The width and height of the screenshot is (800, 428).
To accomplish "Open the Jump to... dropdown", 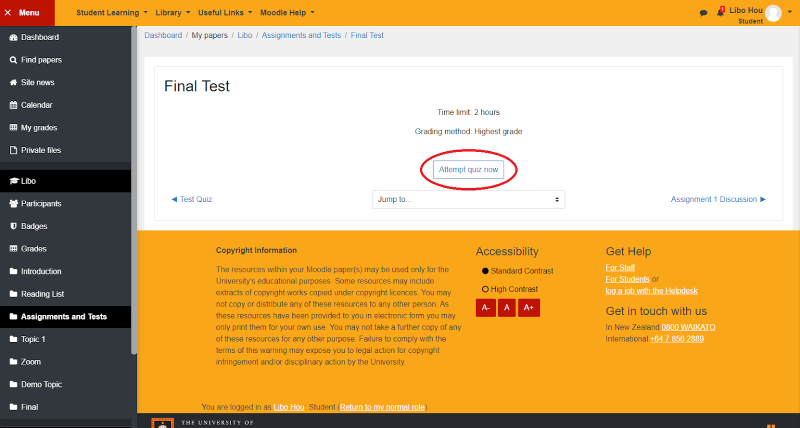I will point(468,199).
